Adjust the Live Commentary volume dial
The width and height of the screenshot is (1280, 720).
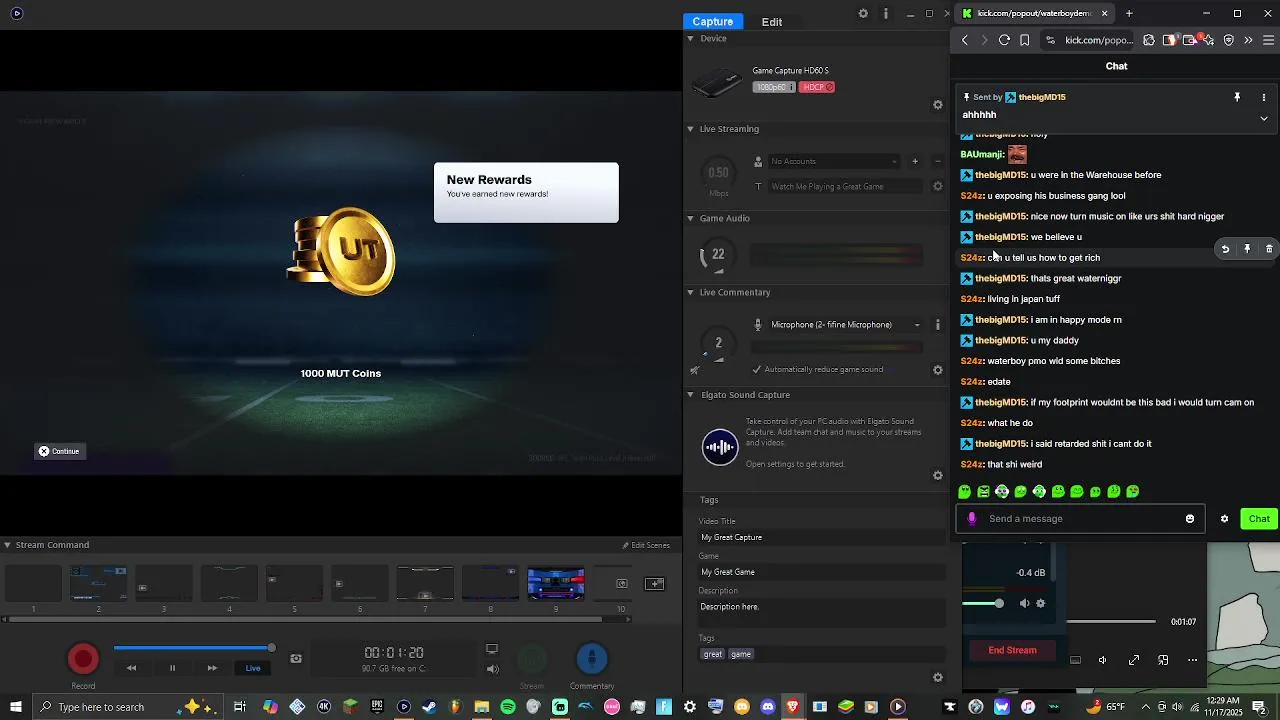(718, 343)
